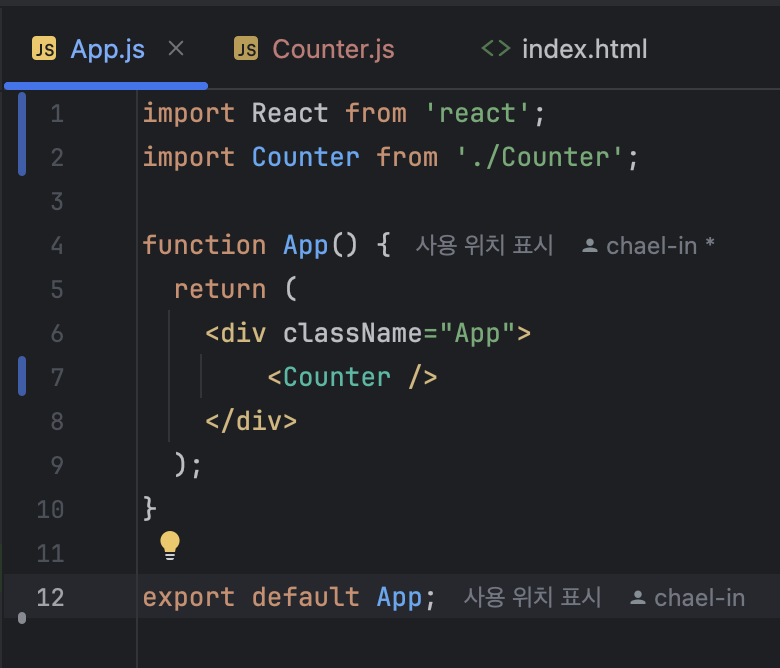
Task: Click '사용 위치 표시' hint beside function App
Action: point(484,245)
